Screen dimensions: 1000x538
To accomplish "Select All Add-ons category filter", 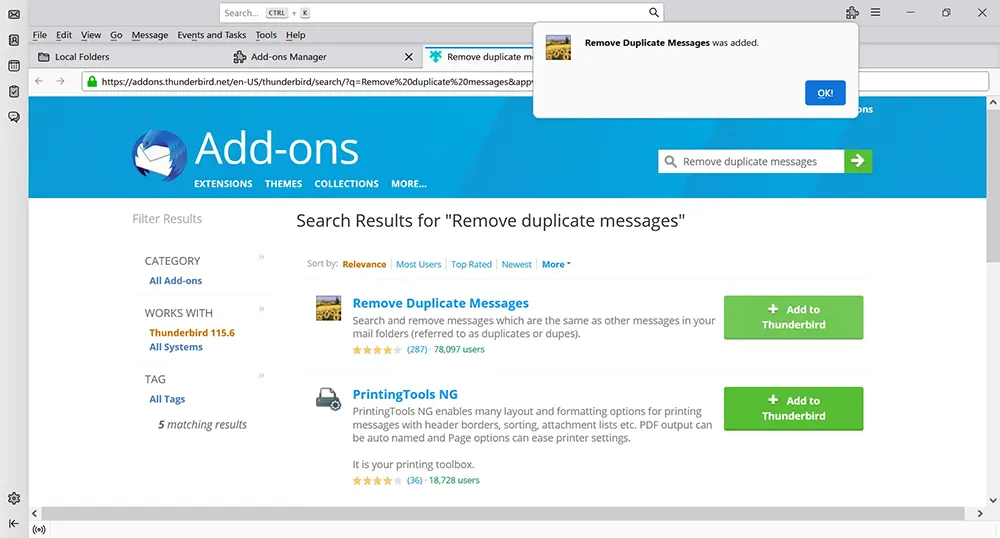I will [x=175, y=280].
